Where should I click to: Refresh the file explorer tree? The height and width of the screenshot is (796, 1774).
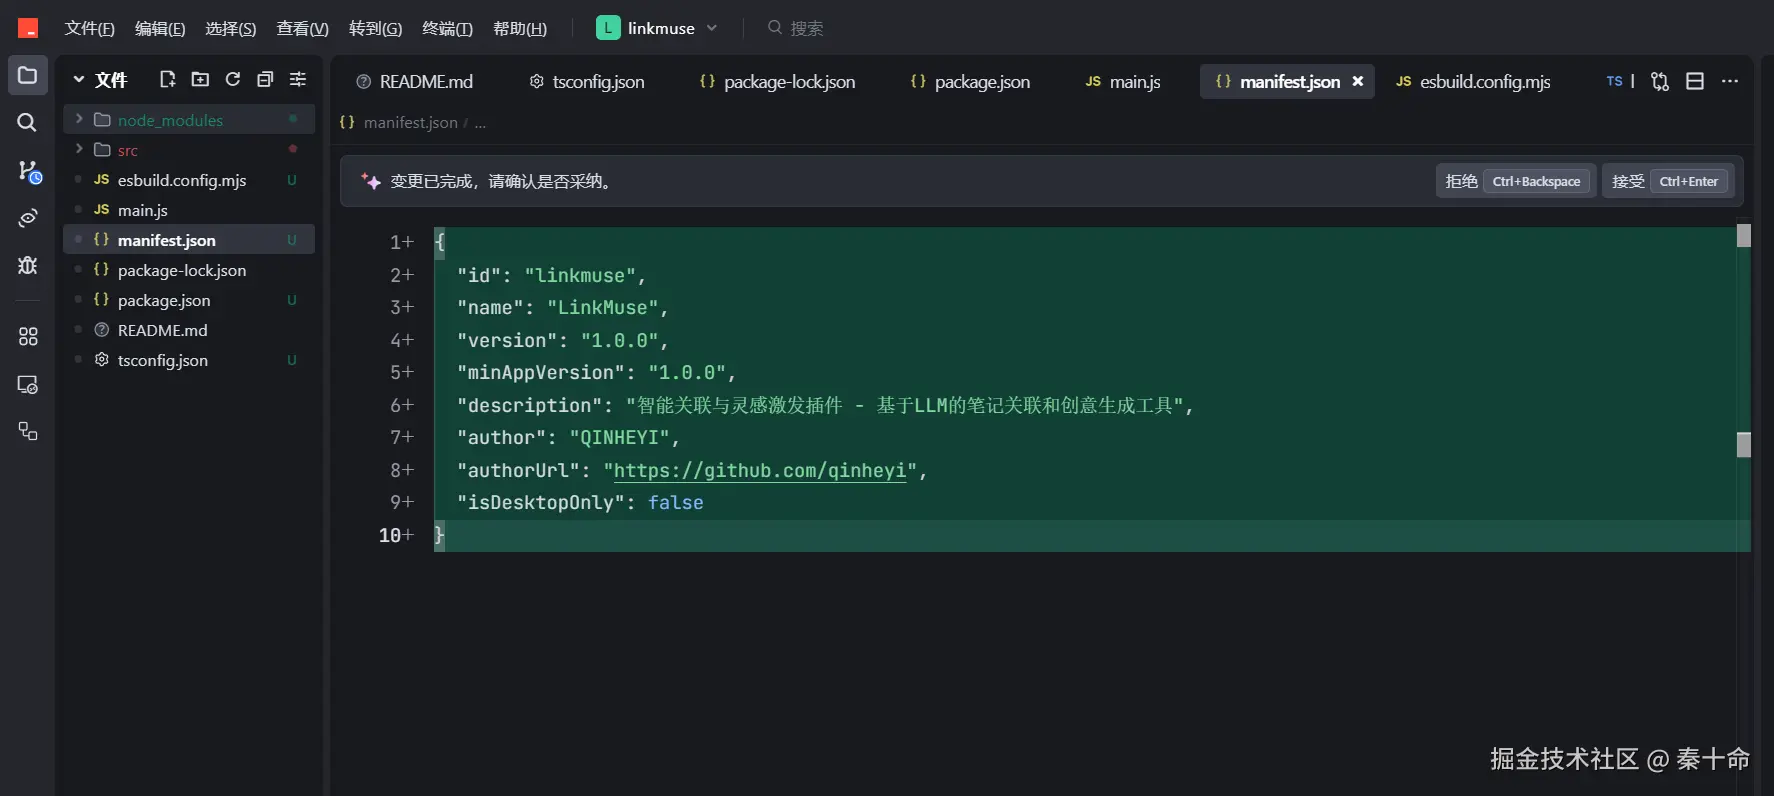tap(233, 80)
